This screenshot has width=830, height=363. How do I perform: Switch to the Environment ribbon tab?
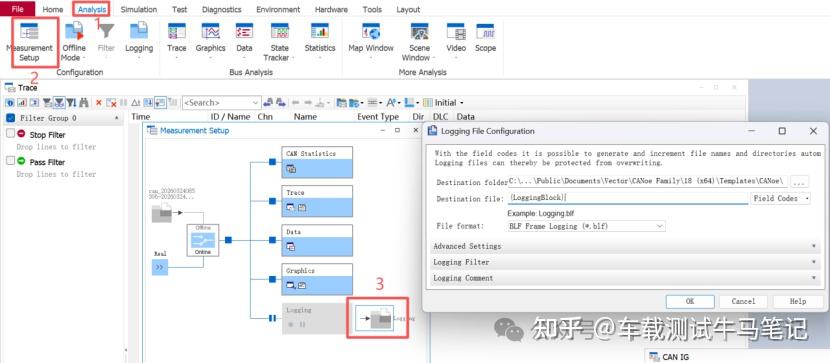coord(278,10)
